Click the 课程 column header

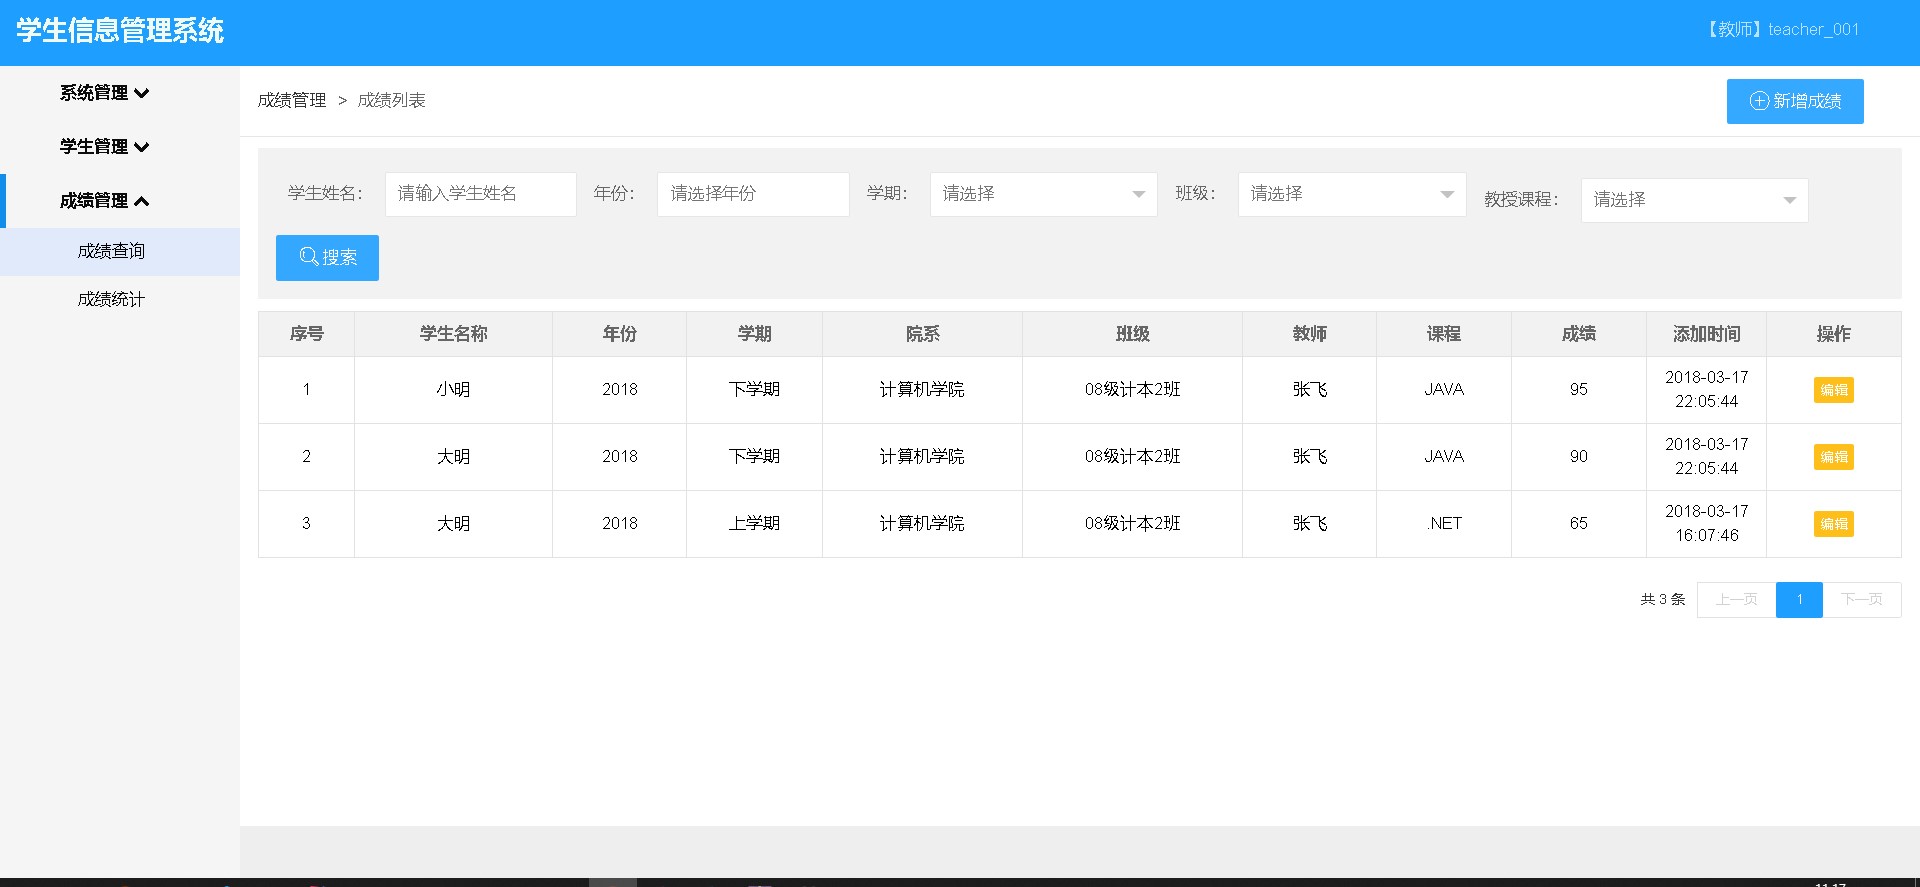coord(1443,334)
